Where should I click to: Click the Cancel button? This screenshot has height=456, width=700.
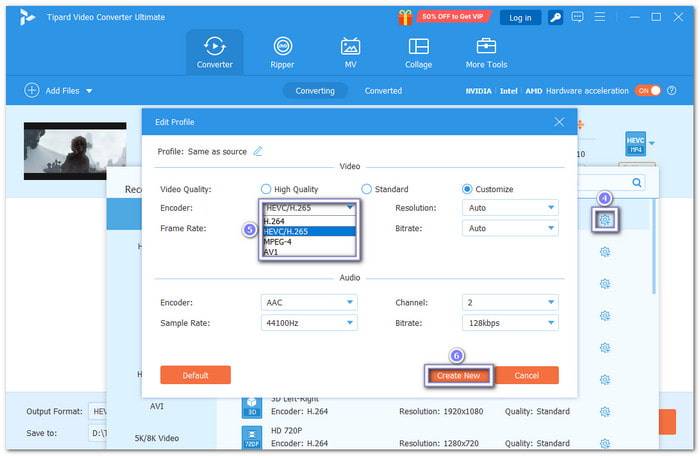[x=527, y=375]
